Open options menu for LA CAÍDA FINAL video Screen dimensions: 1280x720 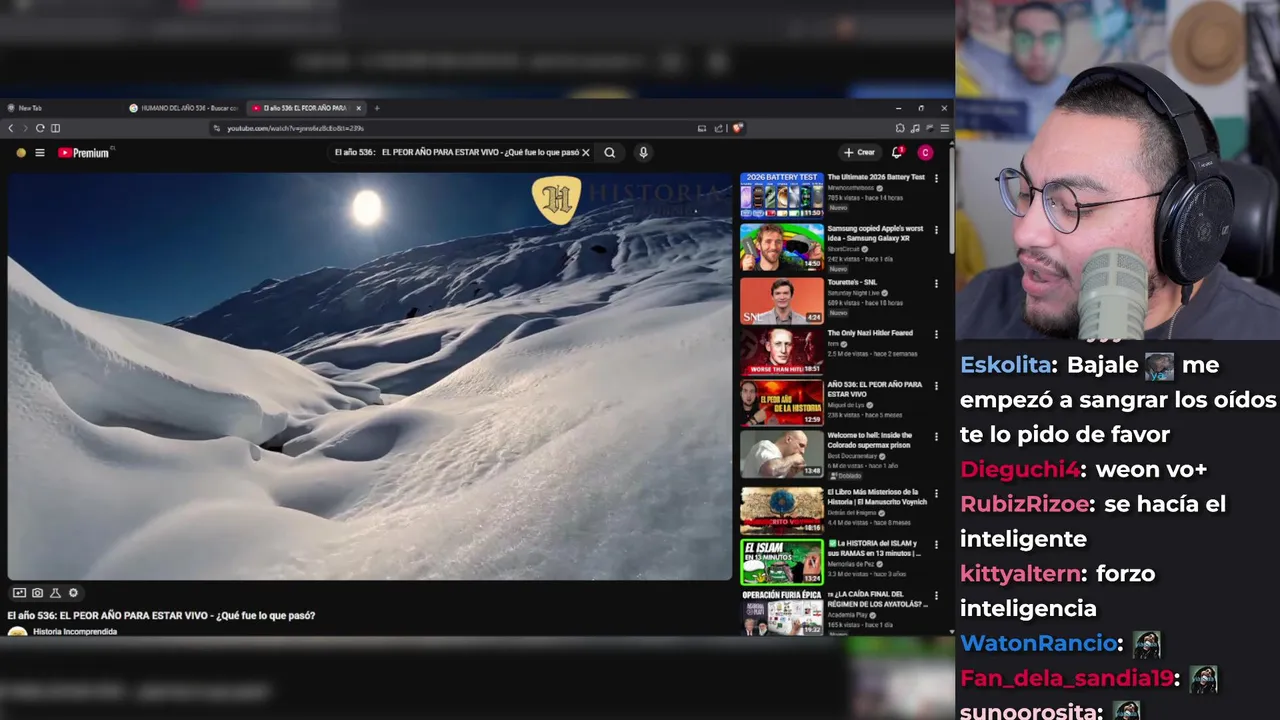[936, 596]
